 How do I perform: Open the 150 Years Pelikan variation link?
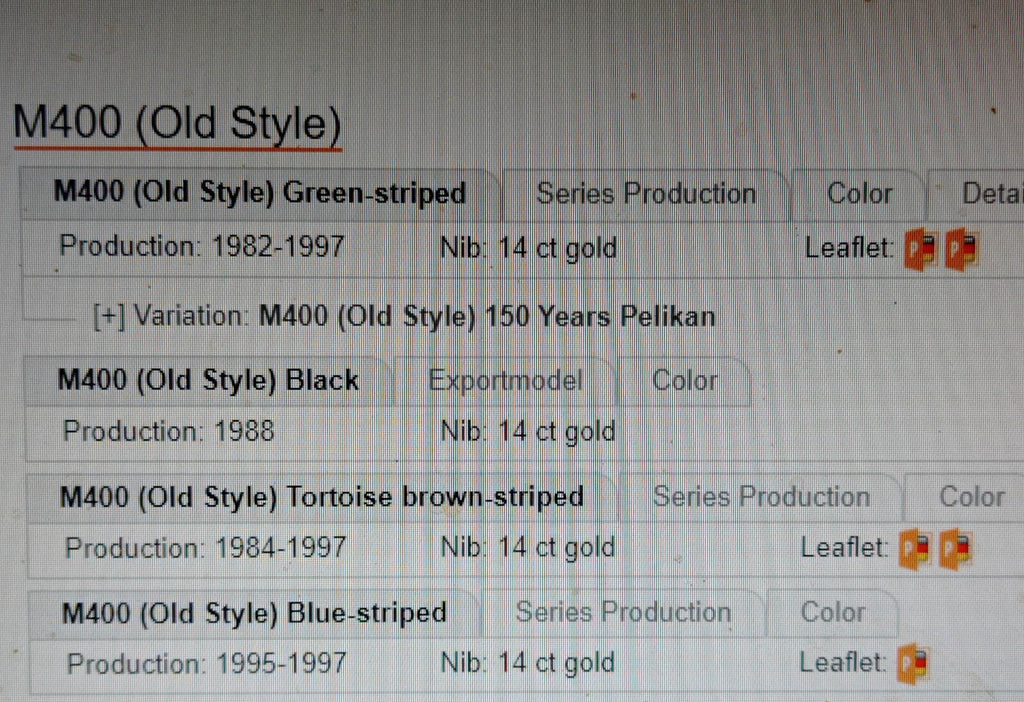(x=487, y=317)
